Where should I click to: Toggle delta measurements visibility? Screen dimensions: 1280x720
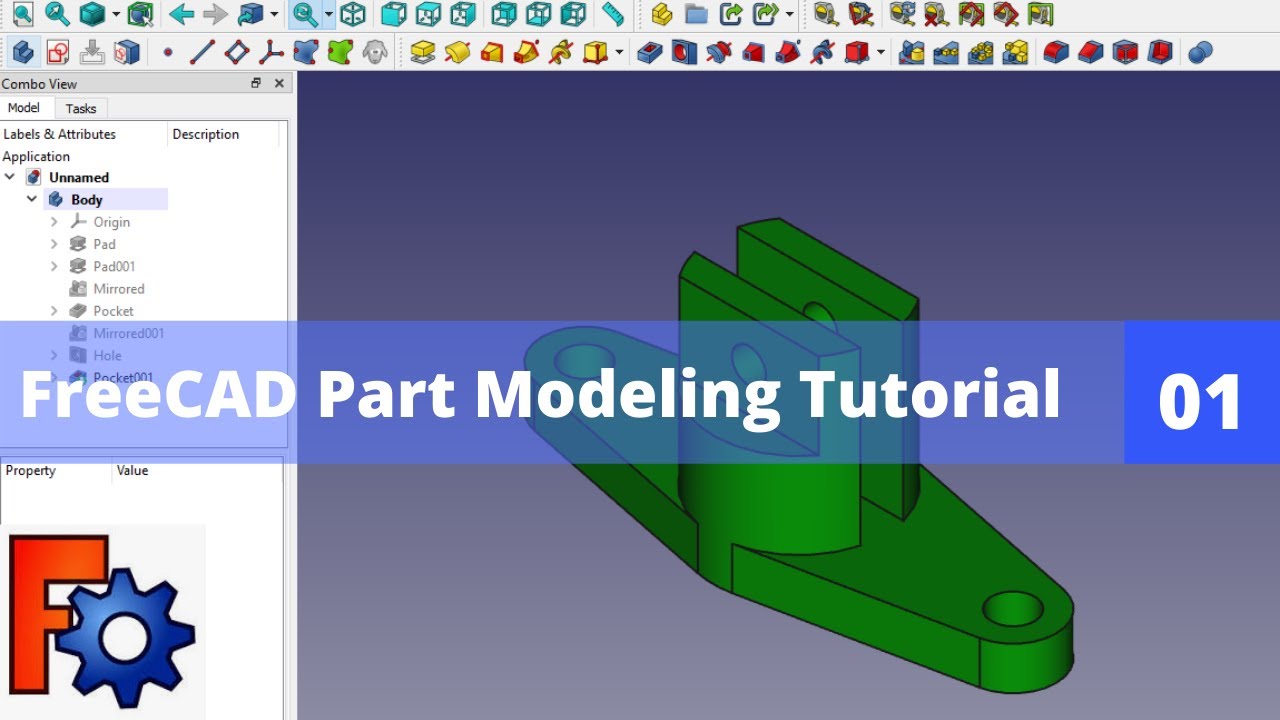[x=1040, y=14]
